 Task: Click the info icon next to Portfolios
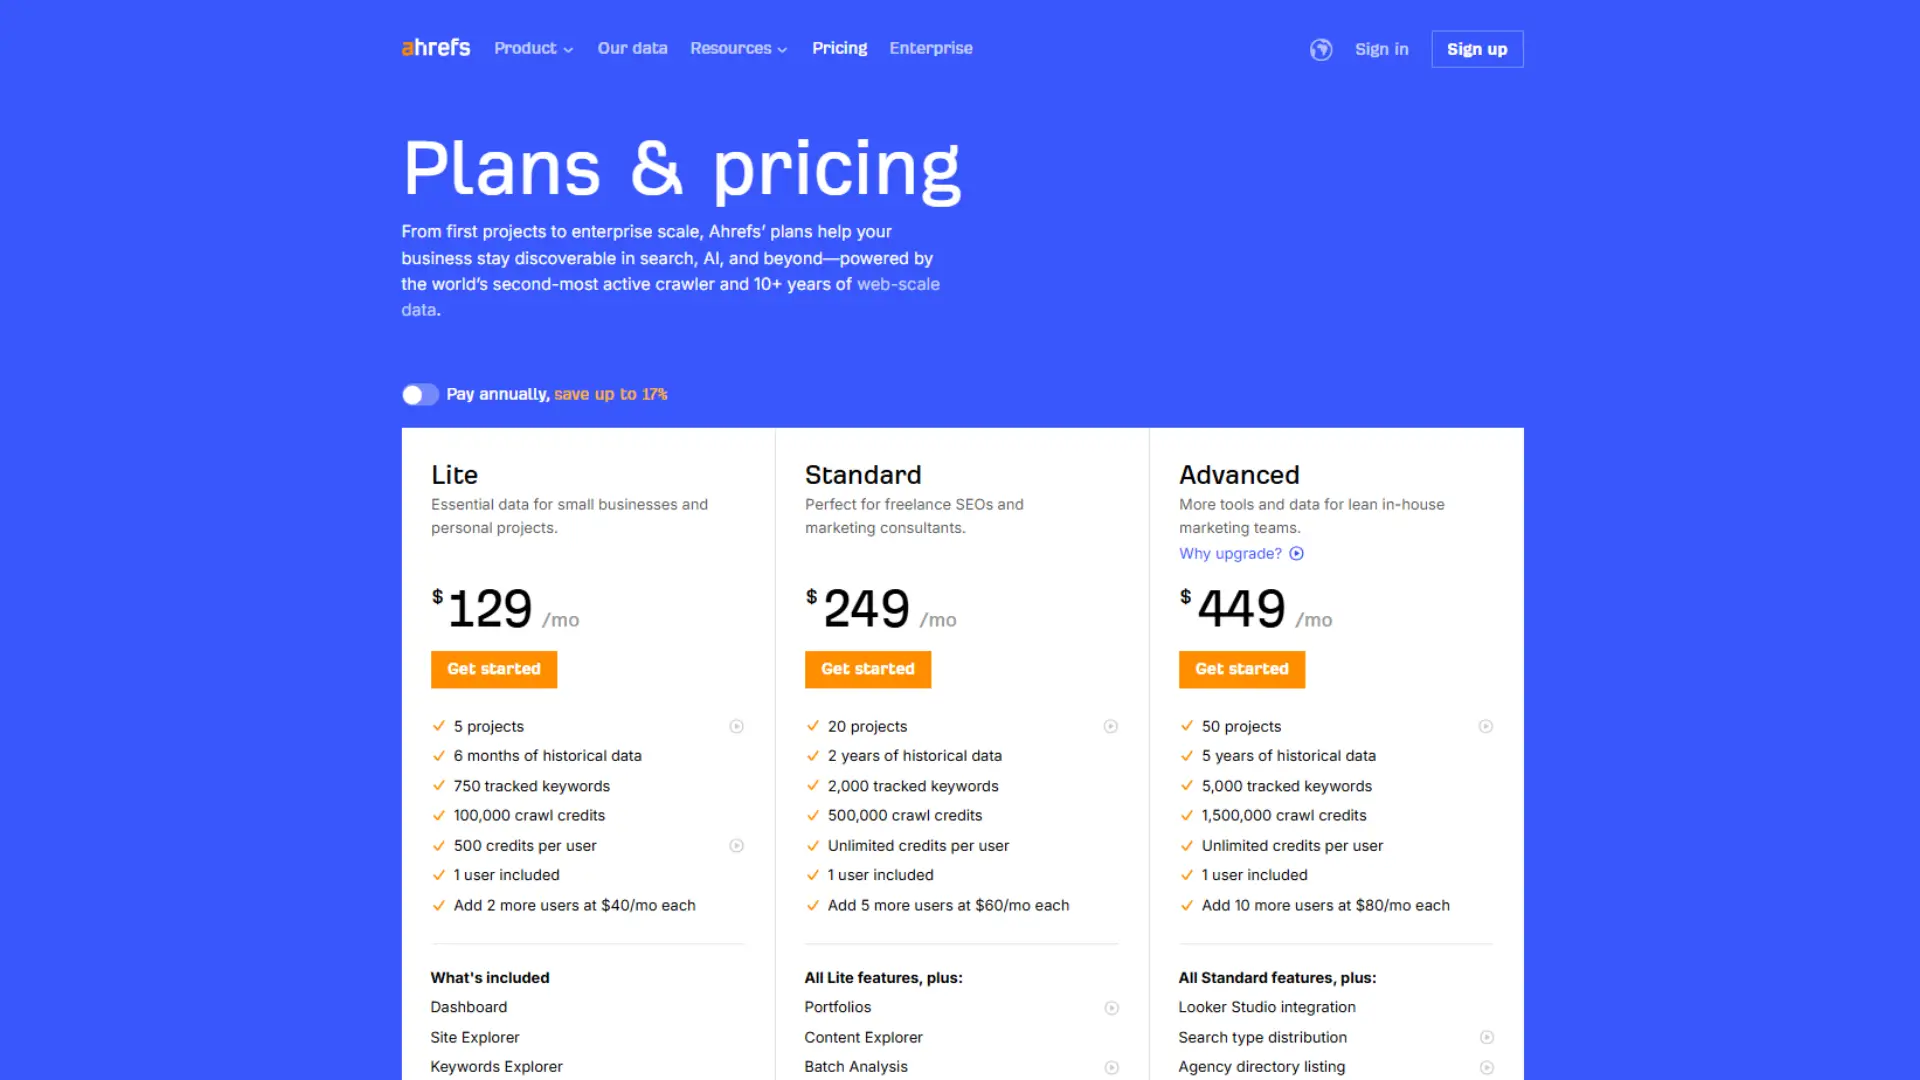[1111, 1008]
